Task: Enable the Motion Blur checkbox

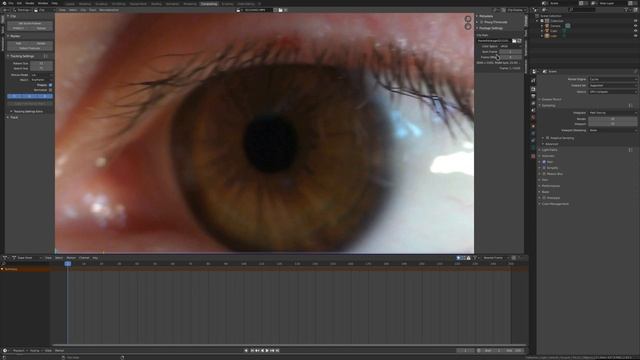Action: coord(544,174)
